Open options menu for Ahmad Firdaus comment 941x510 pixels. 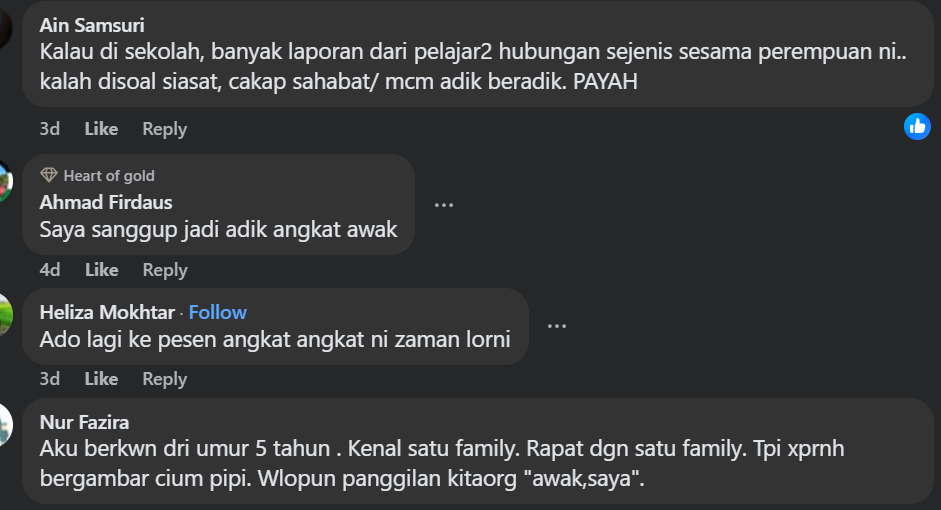(443, 205)
